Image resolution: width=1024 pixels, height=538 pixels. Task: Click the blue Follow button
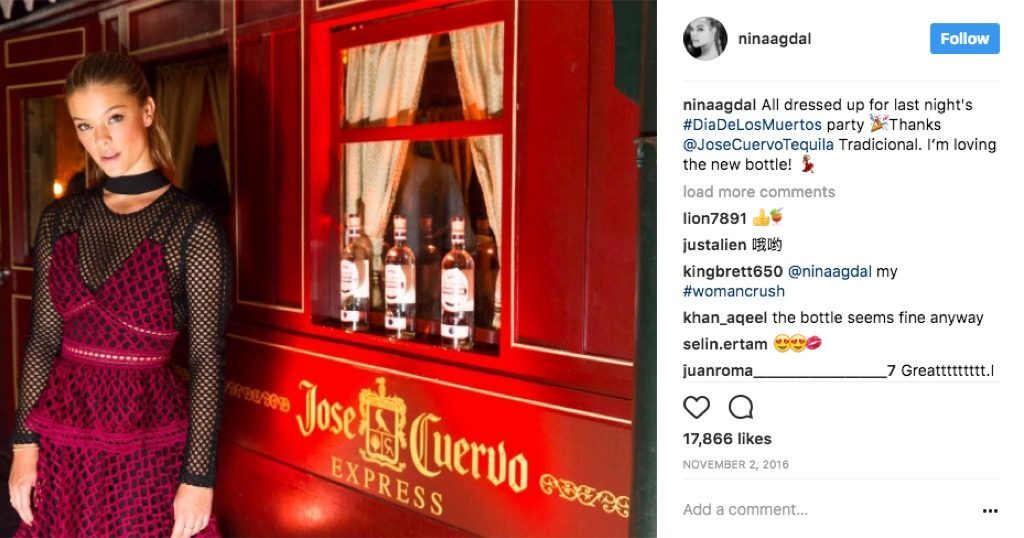[965, 39]
